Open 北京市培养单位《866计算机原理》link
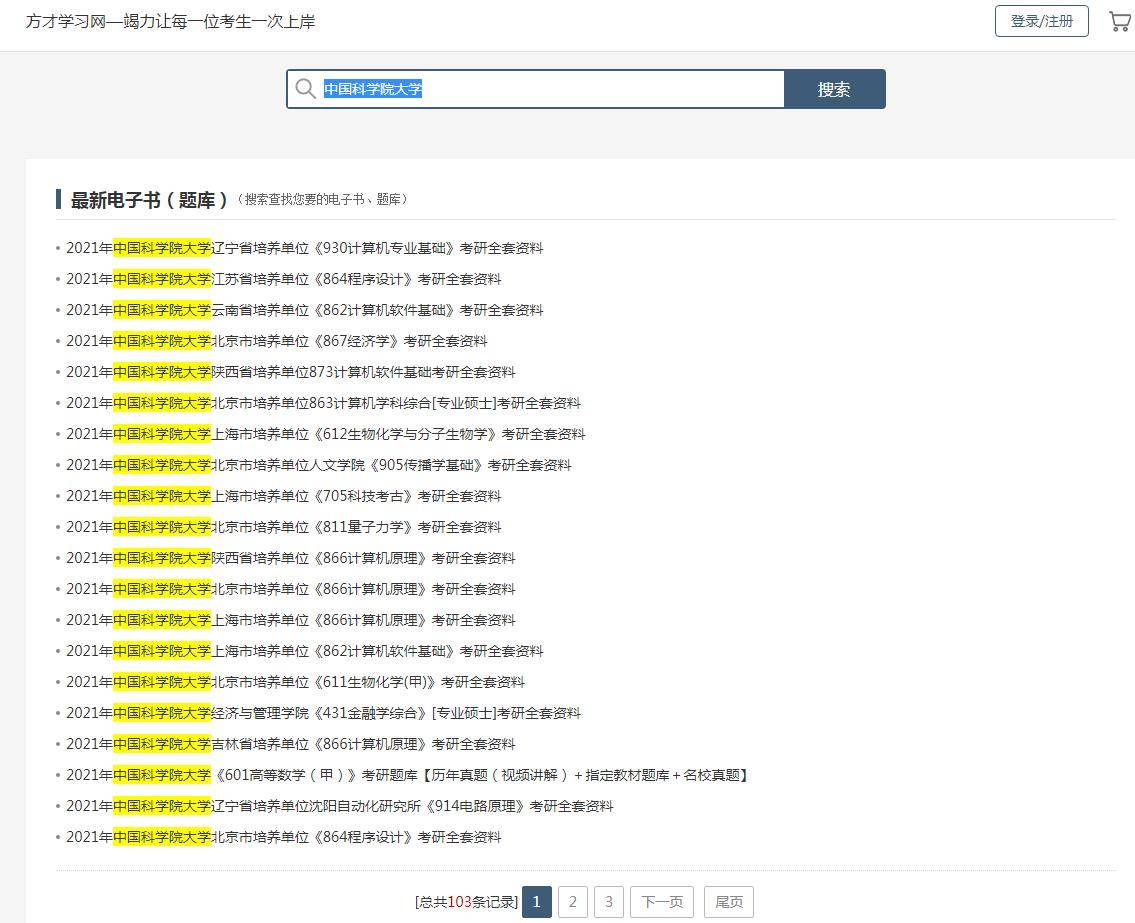Screen dimensions: 1135x923 click(x=290, y=589)
